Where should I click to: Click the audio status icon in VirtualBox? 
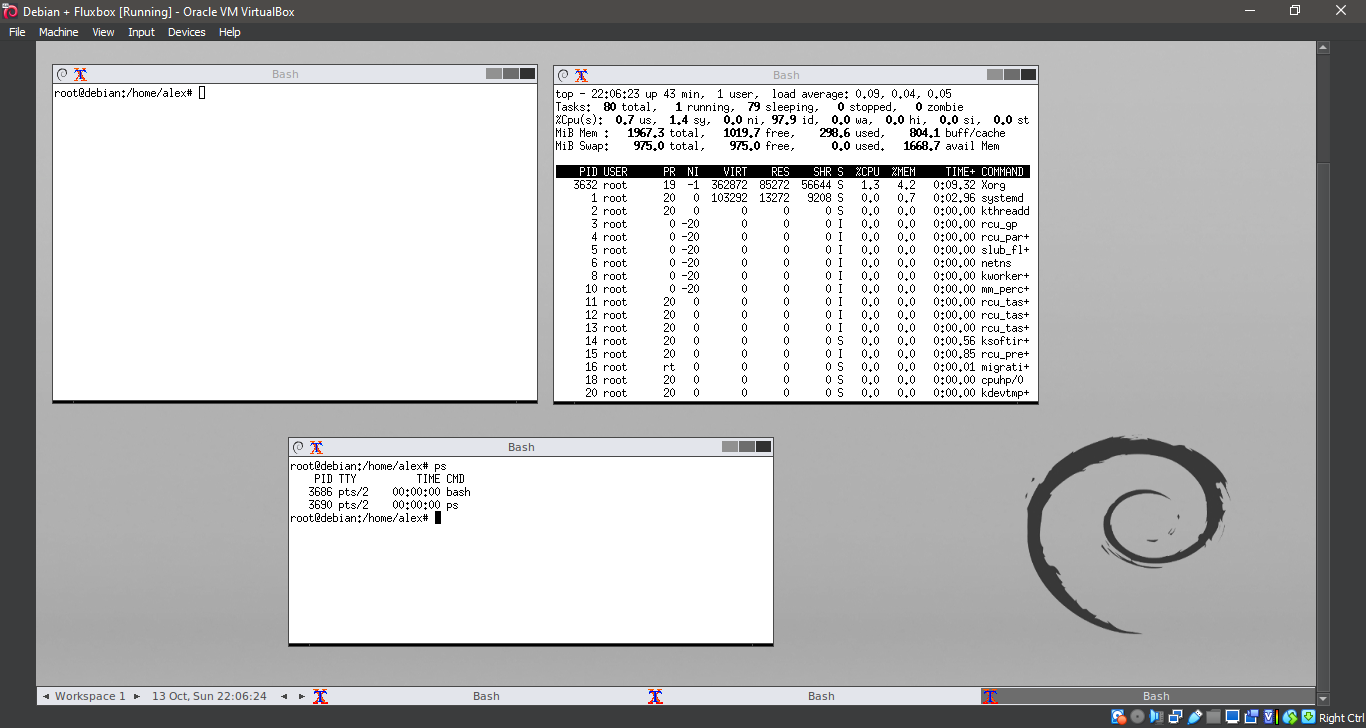click(x=1156, y=716)
